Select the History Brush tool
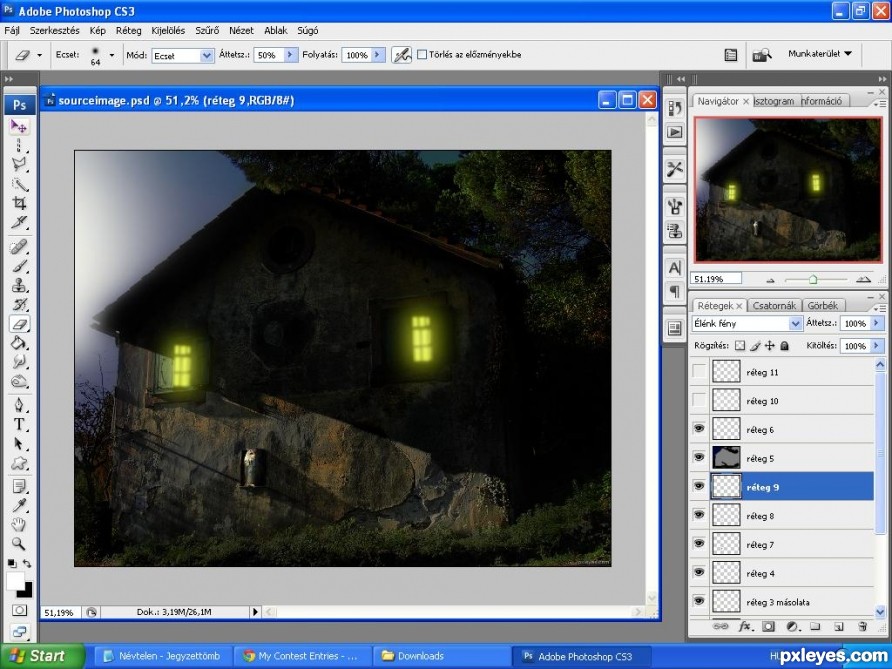892x669 pixels. (19, 304)
